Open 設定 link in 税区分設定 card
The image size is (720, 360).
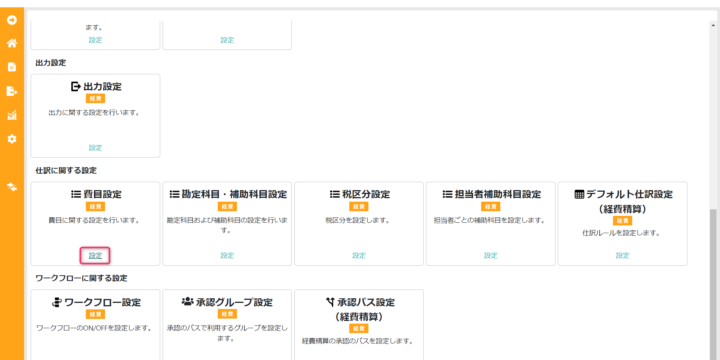(x=359, y=256)
